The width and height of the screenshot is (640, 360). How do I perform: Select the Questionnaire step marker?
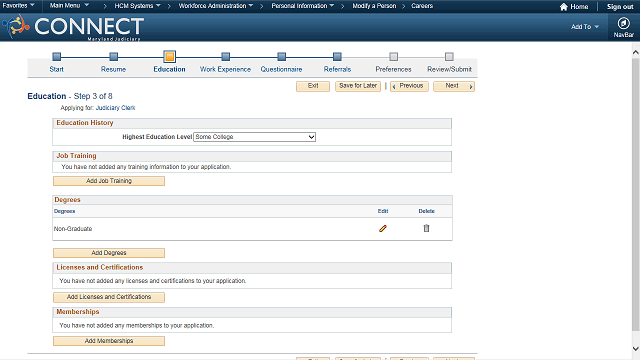tap(281, 56)
